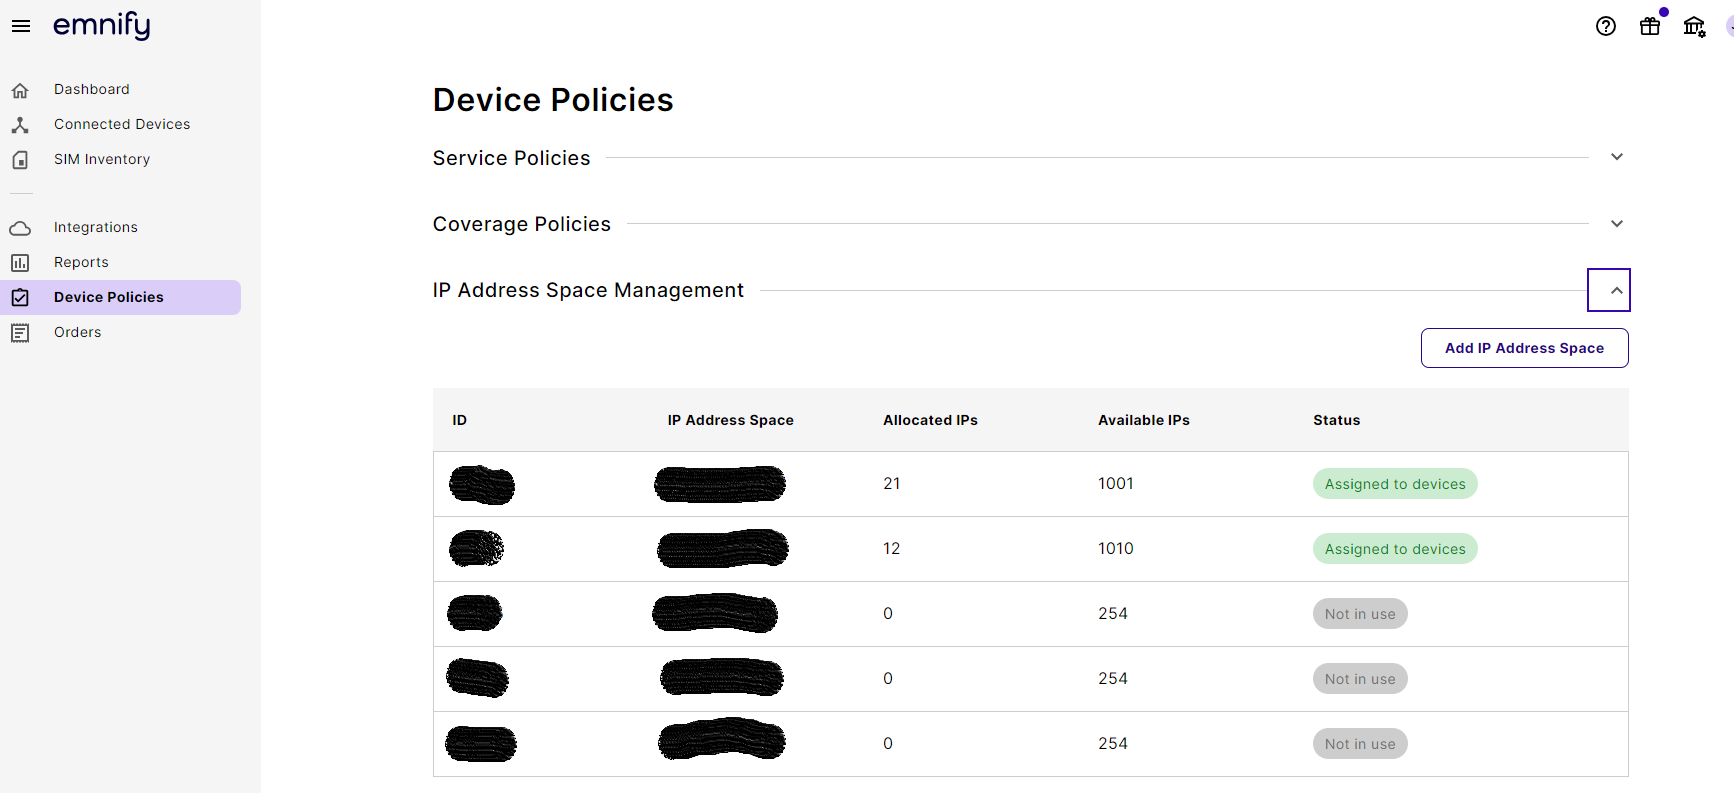Click the allocated IPs value 12

pyautogui.click(x=892, y=549)
